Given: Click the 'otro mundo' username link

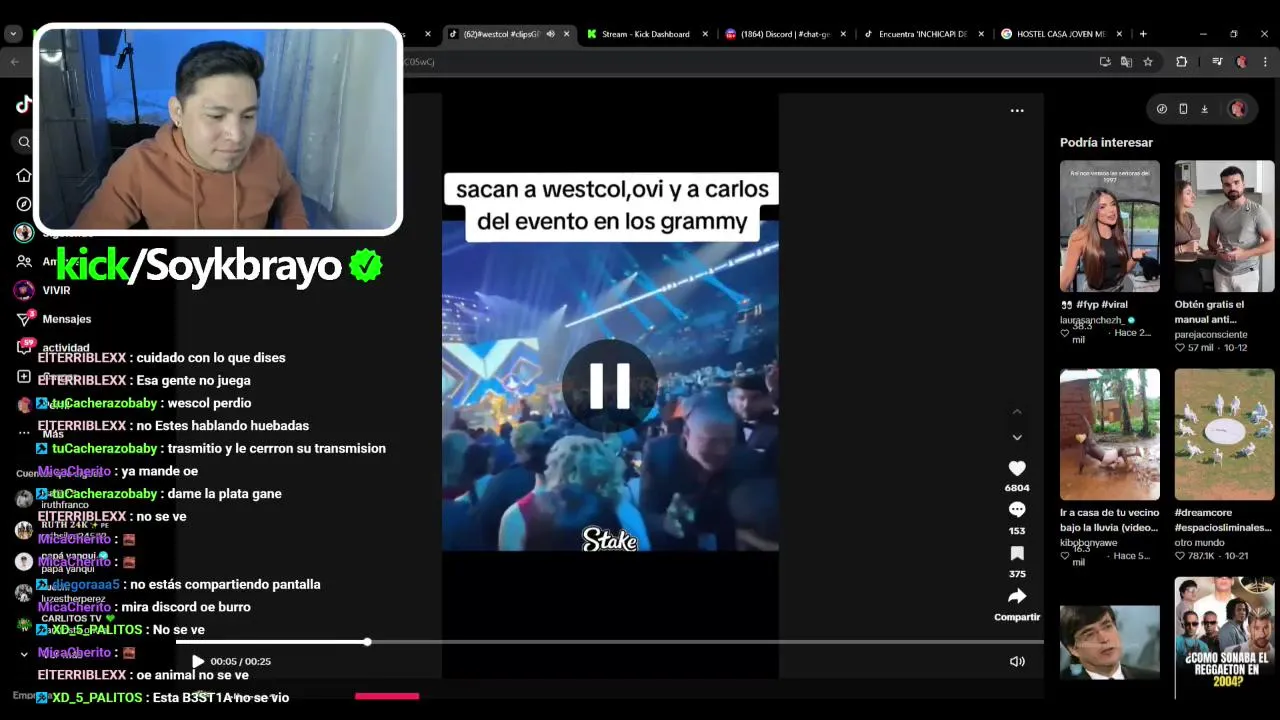Looking at the screenshot, I should 1199,543.
